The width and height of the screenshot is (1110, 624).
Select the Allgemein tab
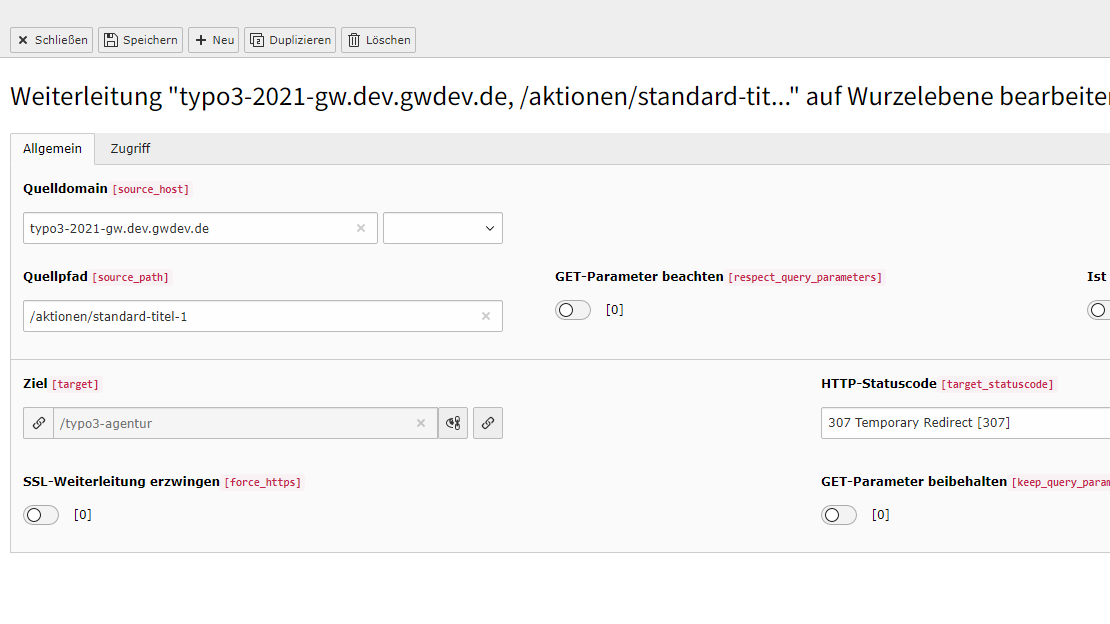click(52, 148)
